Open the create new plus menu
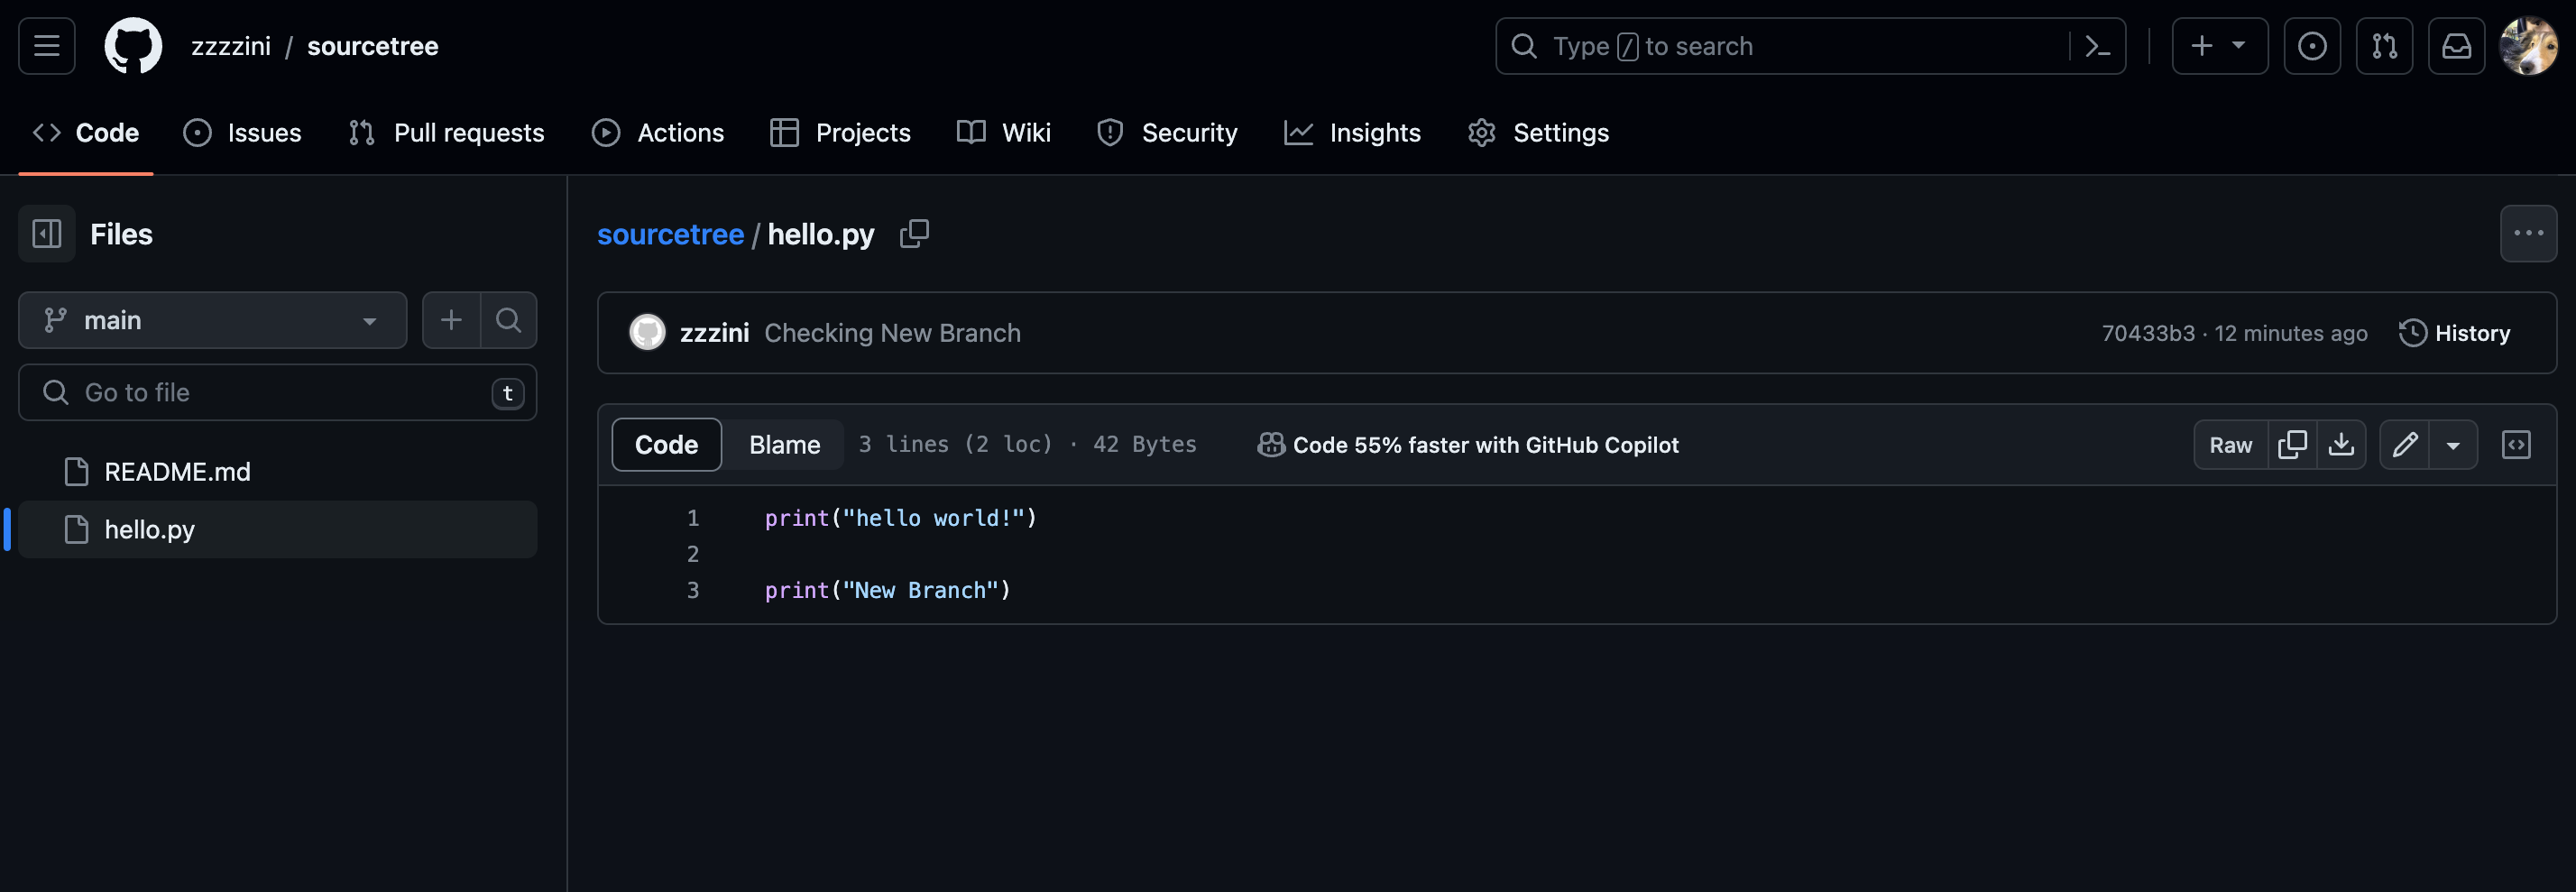Image resolution: width=2576 pixels, height=892 pixels. click(x=2219, y=46)
